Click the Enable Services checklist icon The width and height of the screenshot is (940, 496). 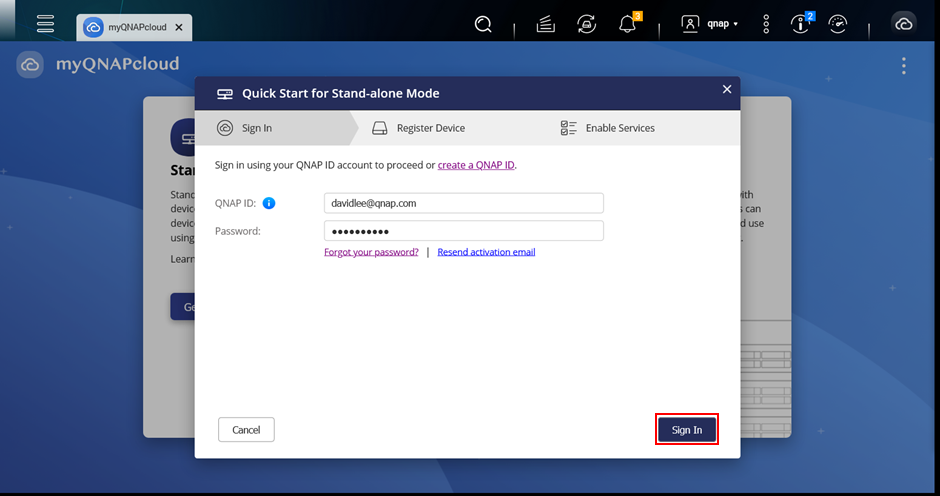568,128
